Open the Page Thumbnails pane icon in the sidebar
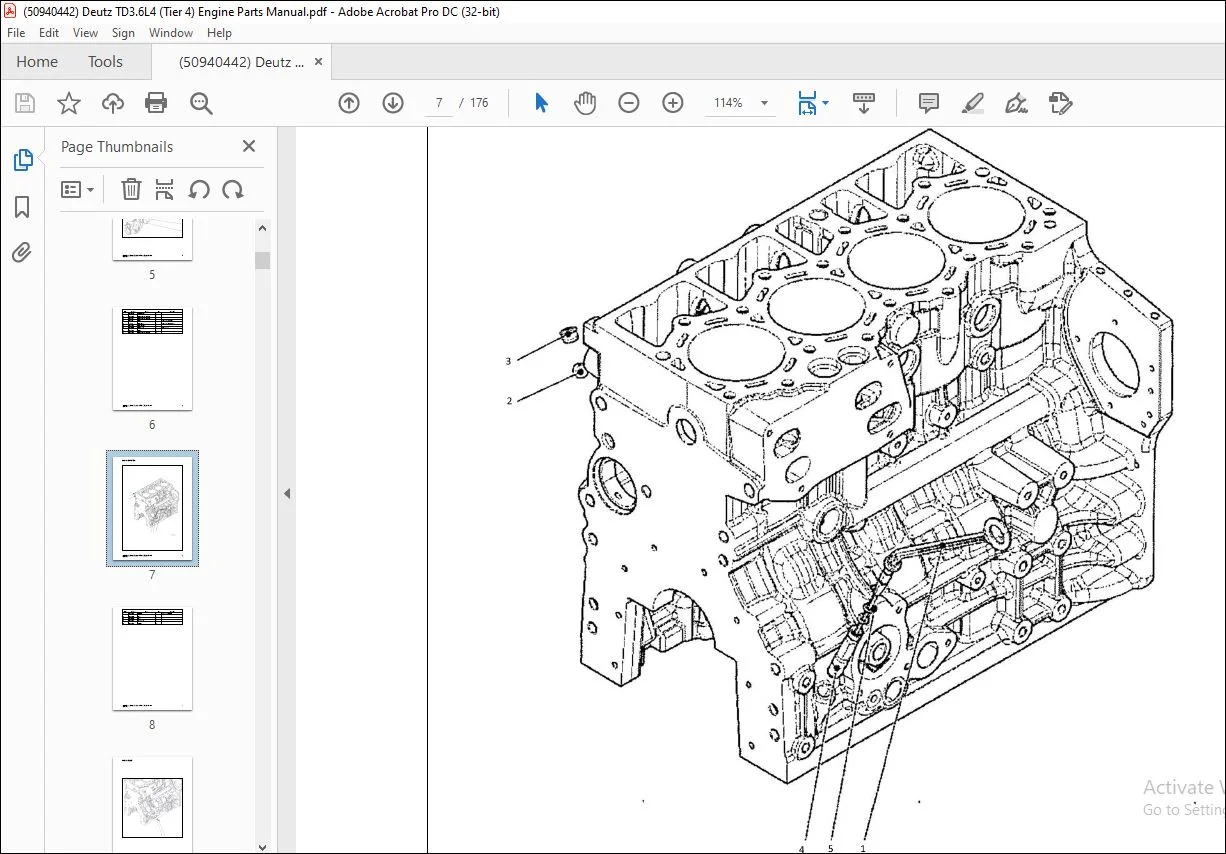Viewport: 1226px width, 854px height. pyautogui.click(x=22, y=160)
